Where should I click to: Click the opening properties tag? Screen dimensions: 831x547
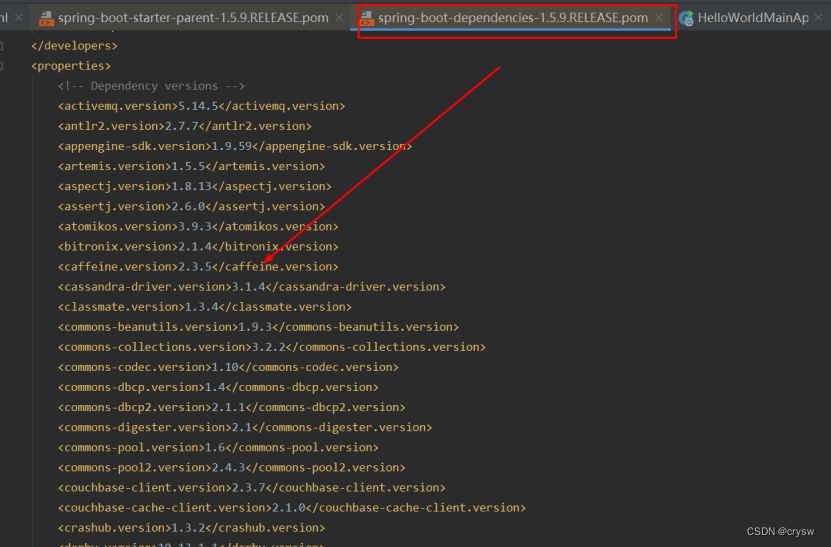pyautogui.click(x=71, y=66)
